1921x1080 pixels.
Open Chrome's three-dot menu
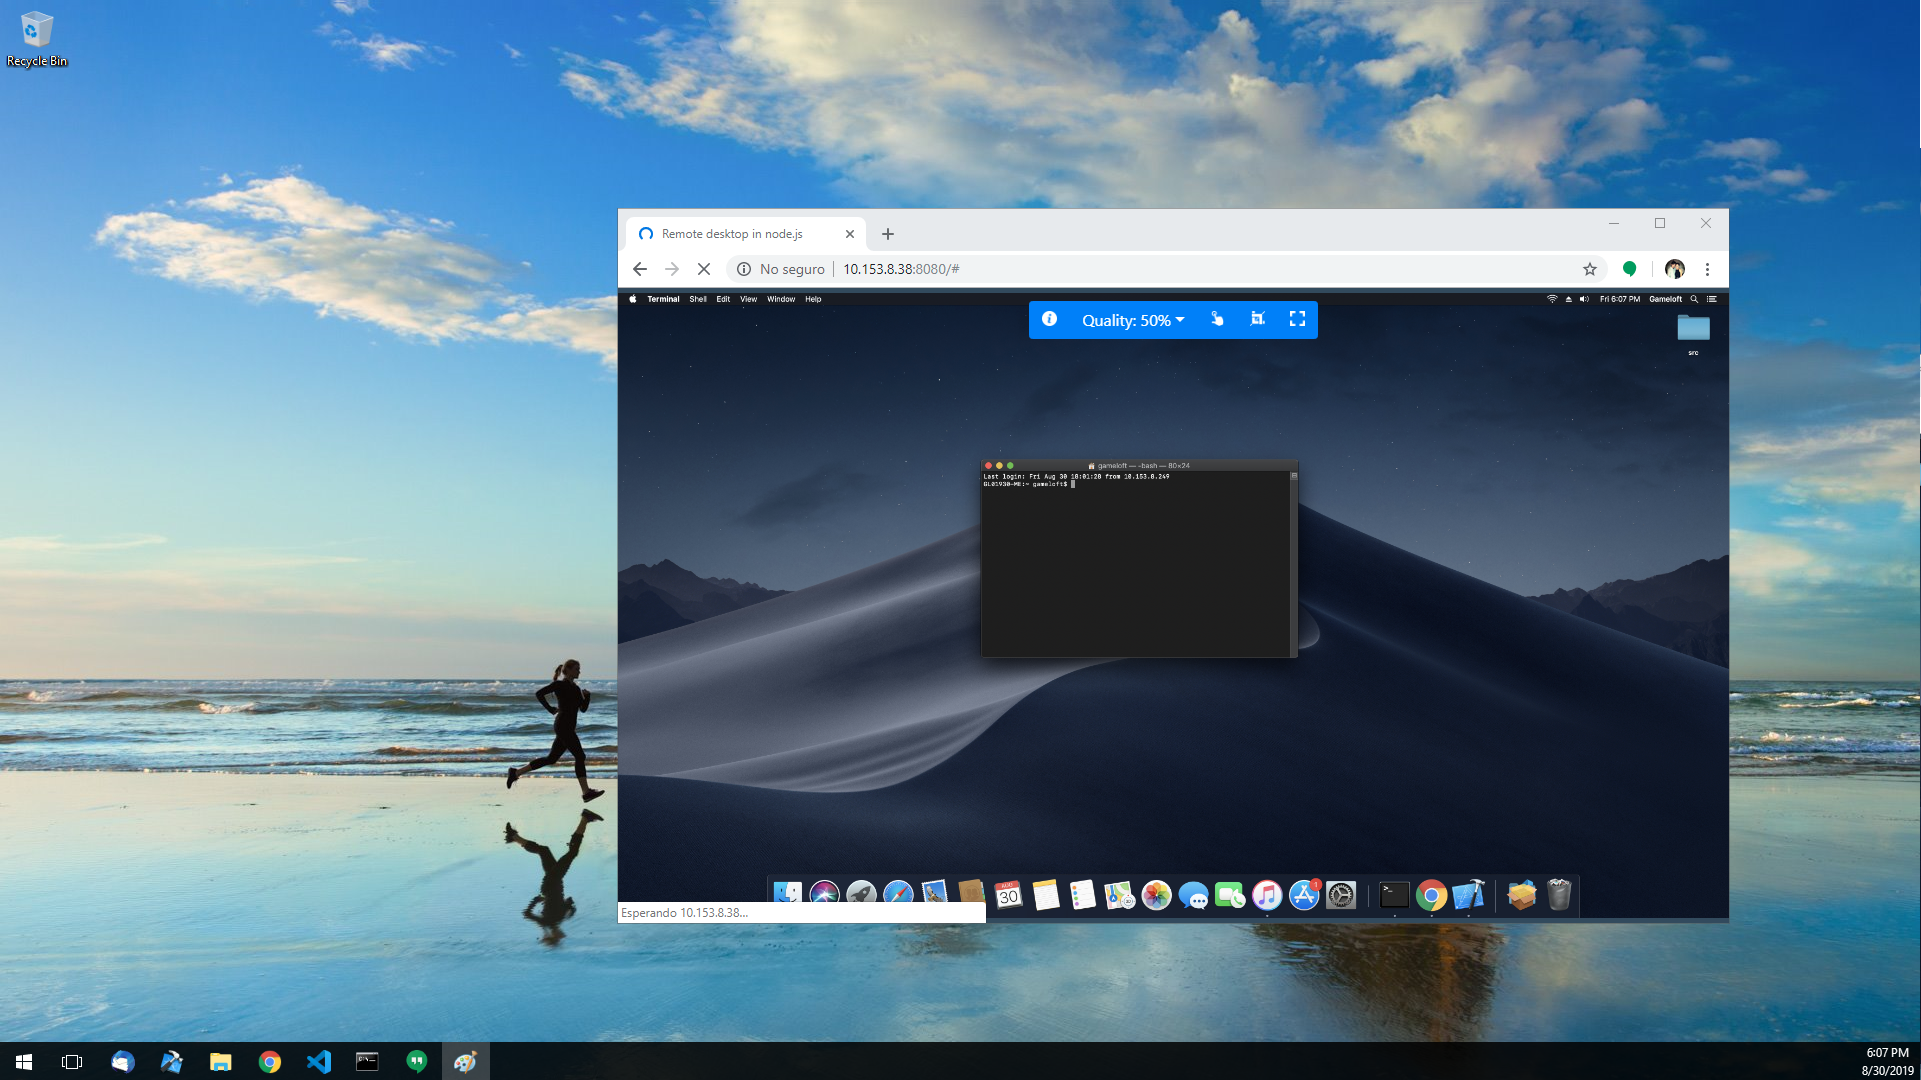click(x=1707, y=269)
